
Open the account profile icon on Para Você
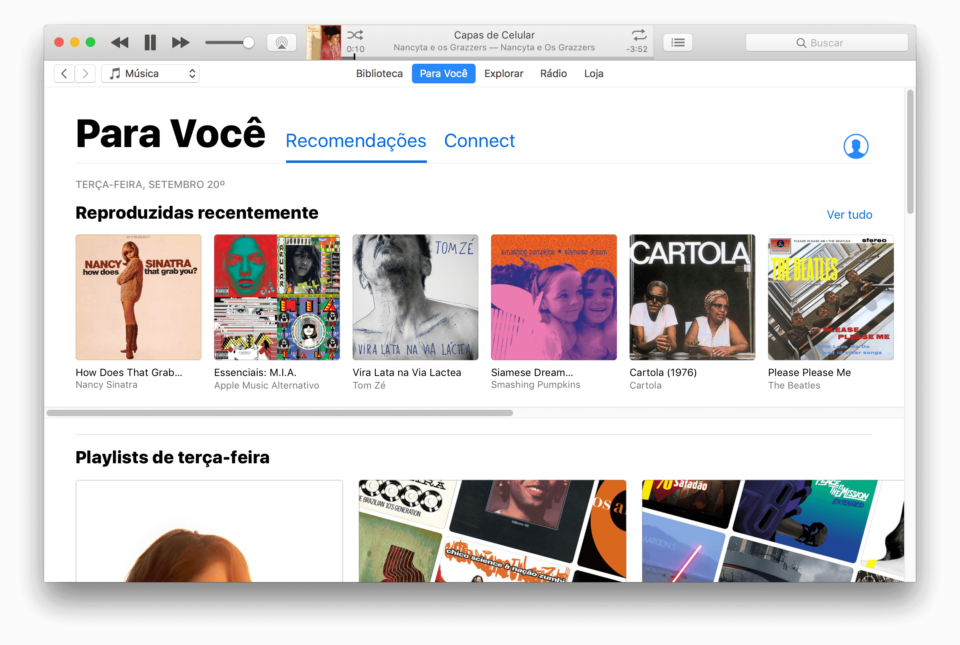coord(856,145)
